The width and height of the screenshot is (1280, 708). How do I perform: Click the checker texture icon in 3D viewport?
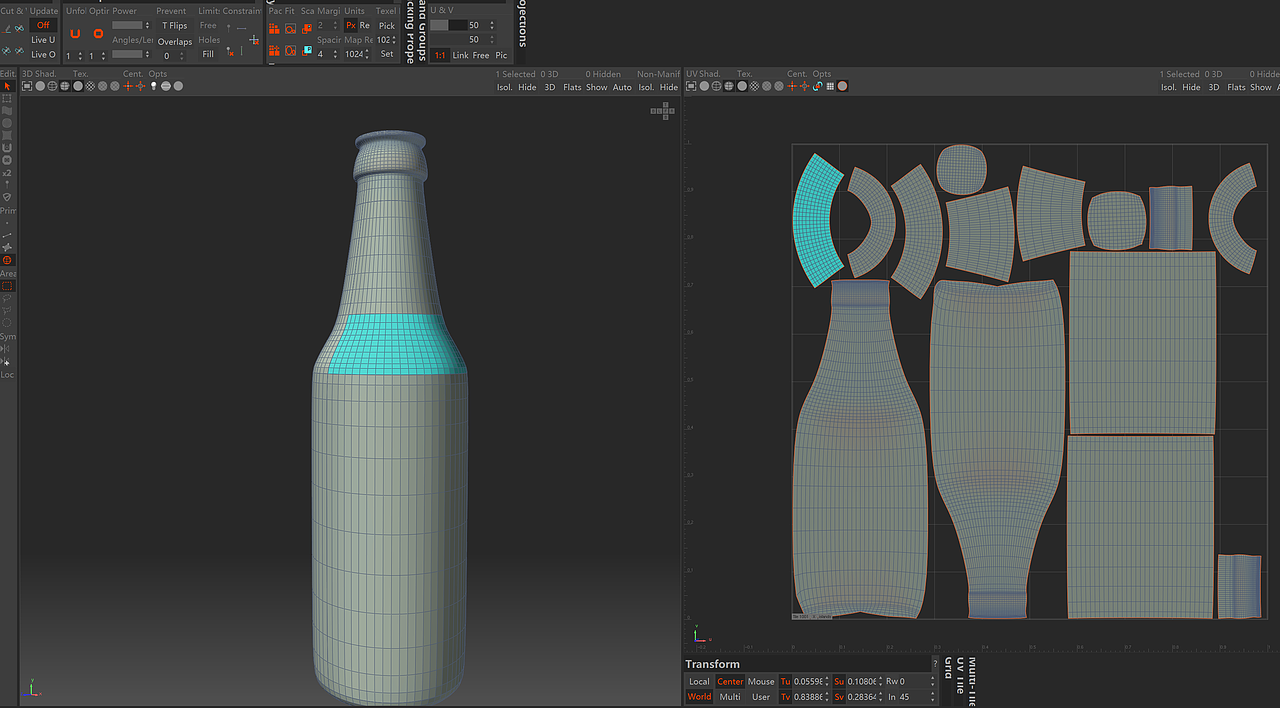pyautogui.click(x=90, y=86)
